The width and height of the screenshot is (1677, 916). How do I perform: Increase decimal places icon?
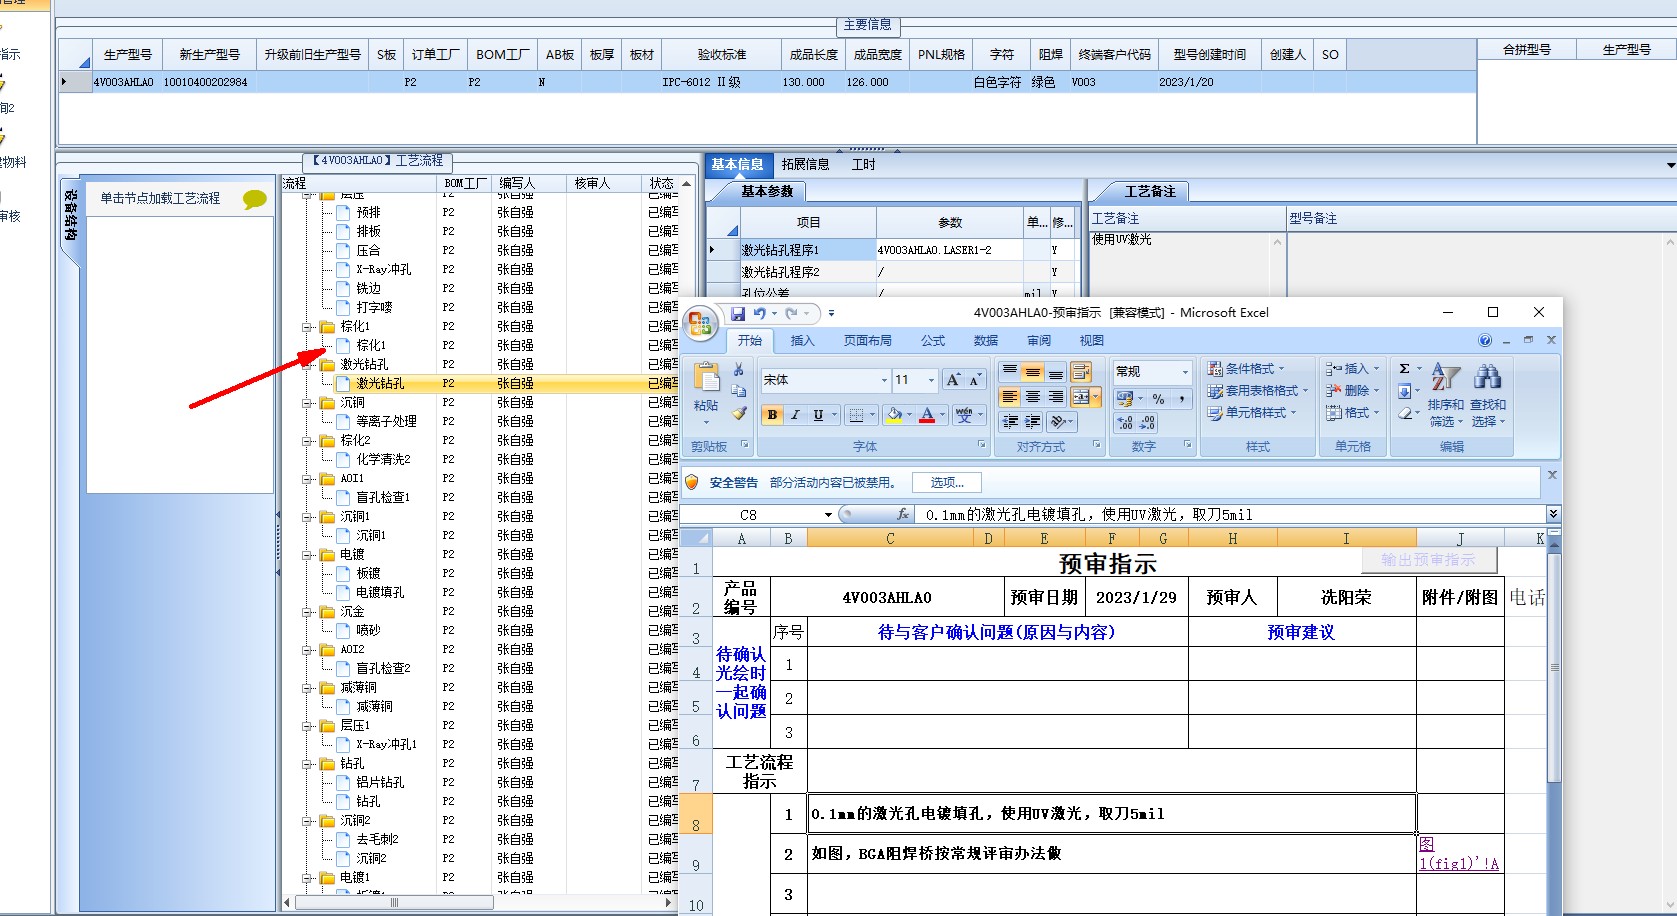point(1126,422)
